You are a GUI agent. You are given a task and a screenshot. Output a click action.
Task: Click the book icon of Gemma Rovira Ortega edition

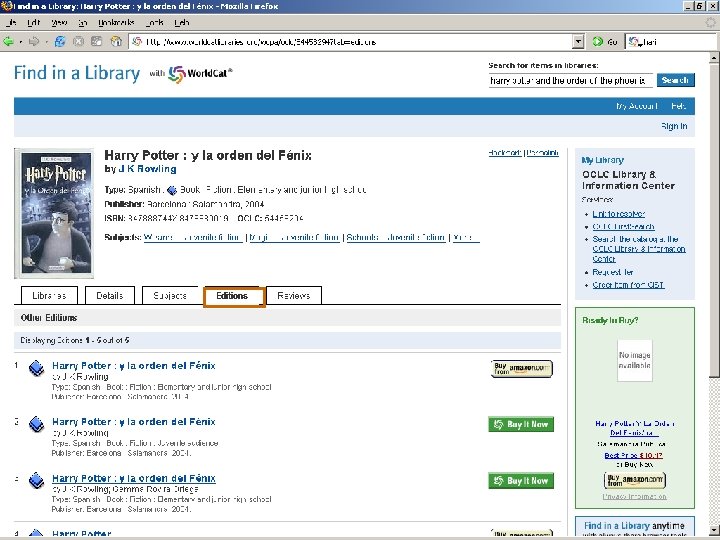click(x=36, y=480)
